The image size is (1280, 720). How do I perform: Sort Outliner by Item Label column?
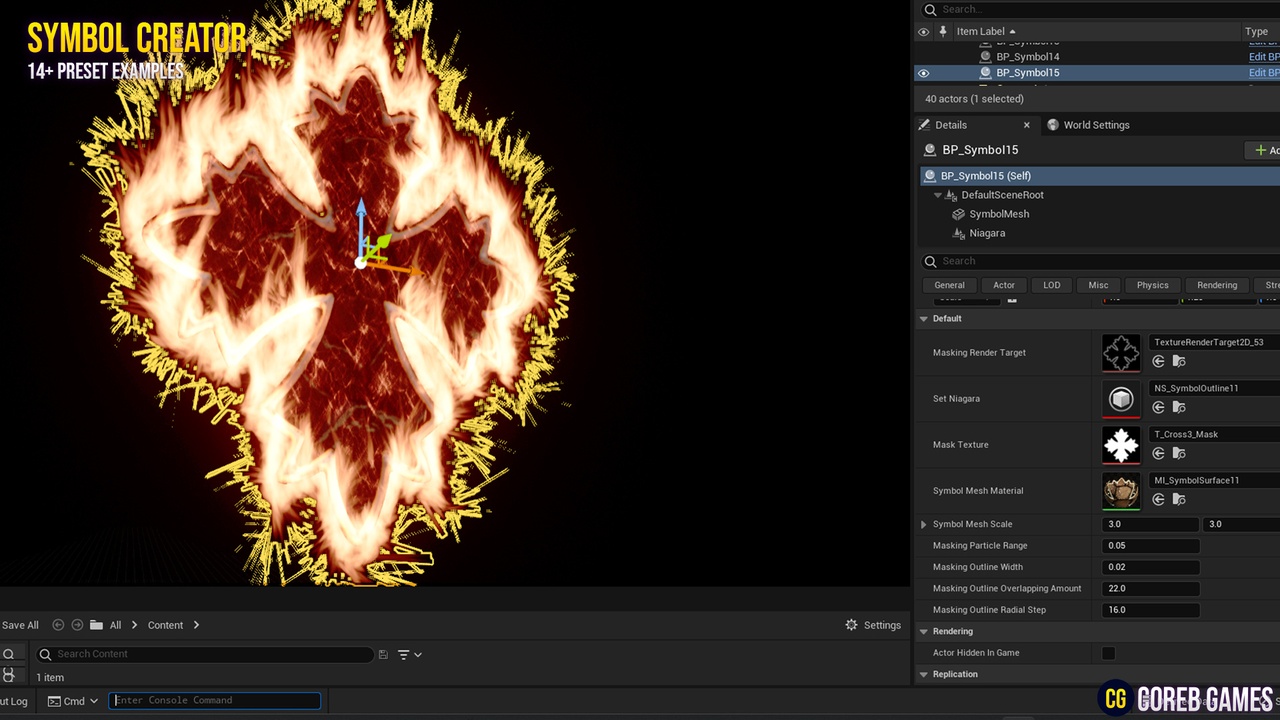pos(986,31)
